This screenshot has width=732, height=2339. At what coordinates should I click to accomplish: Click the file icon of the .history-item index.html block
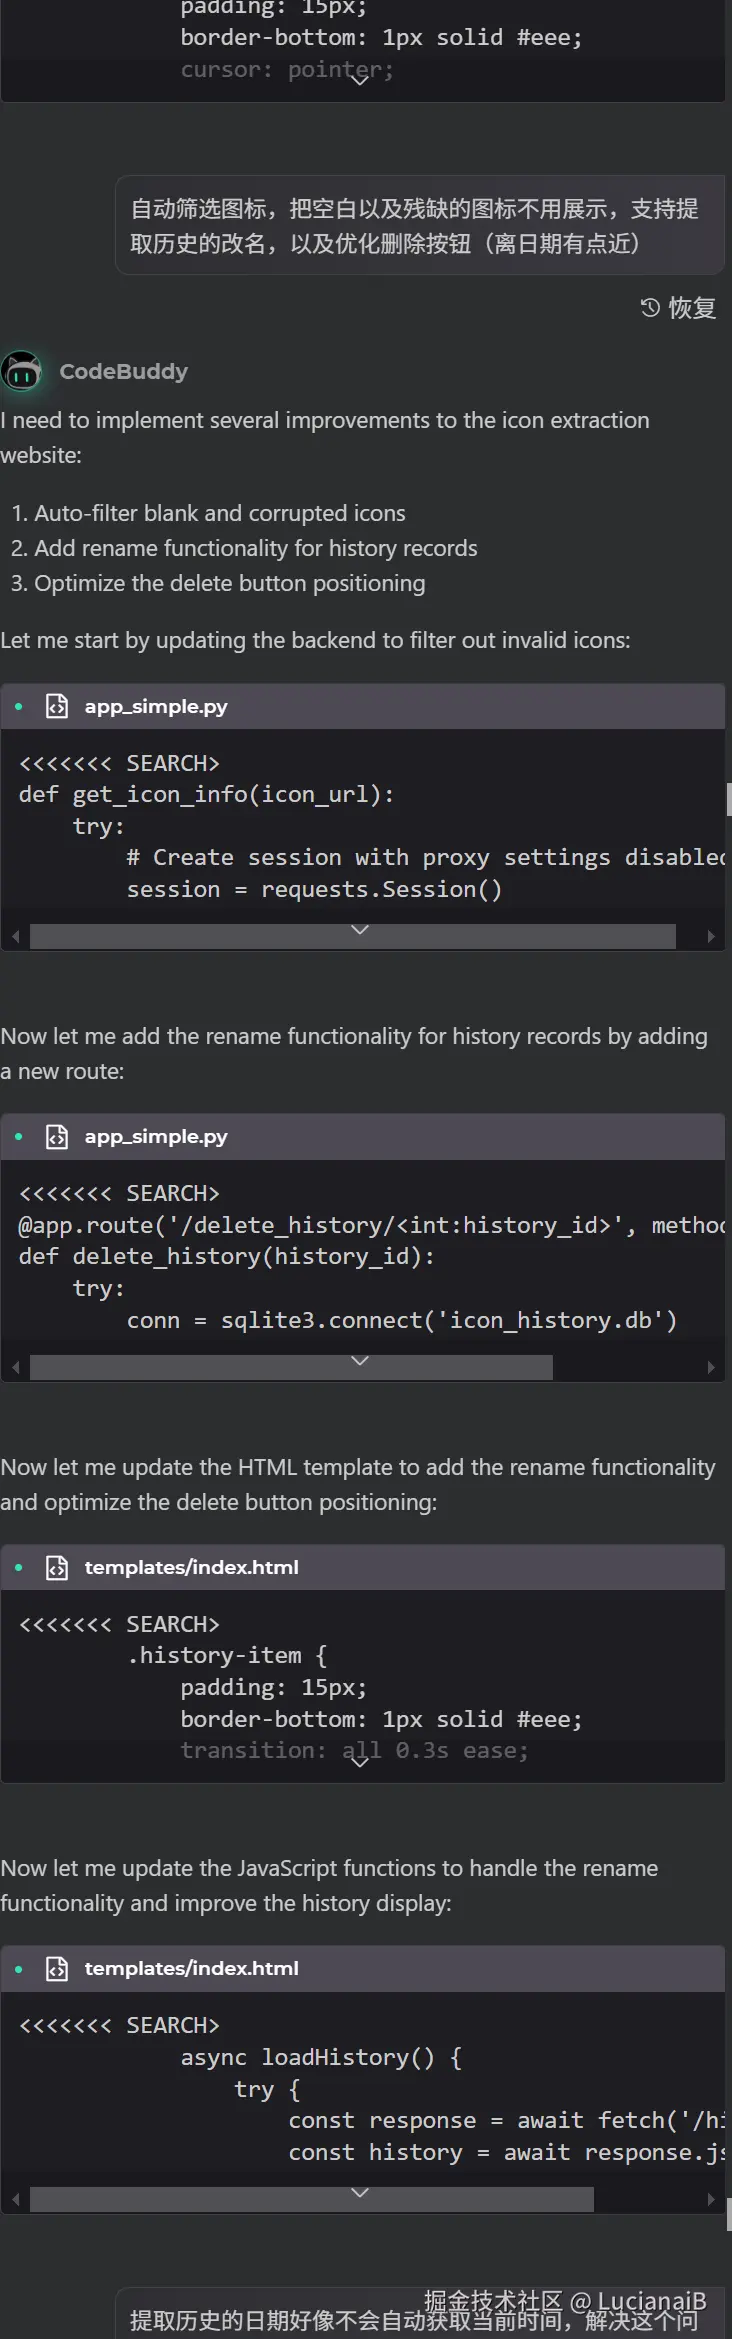point(57,1568)
